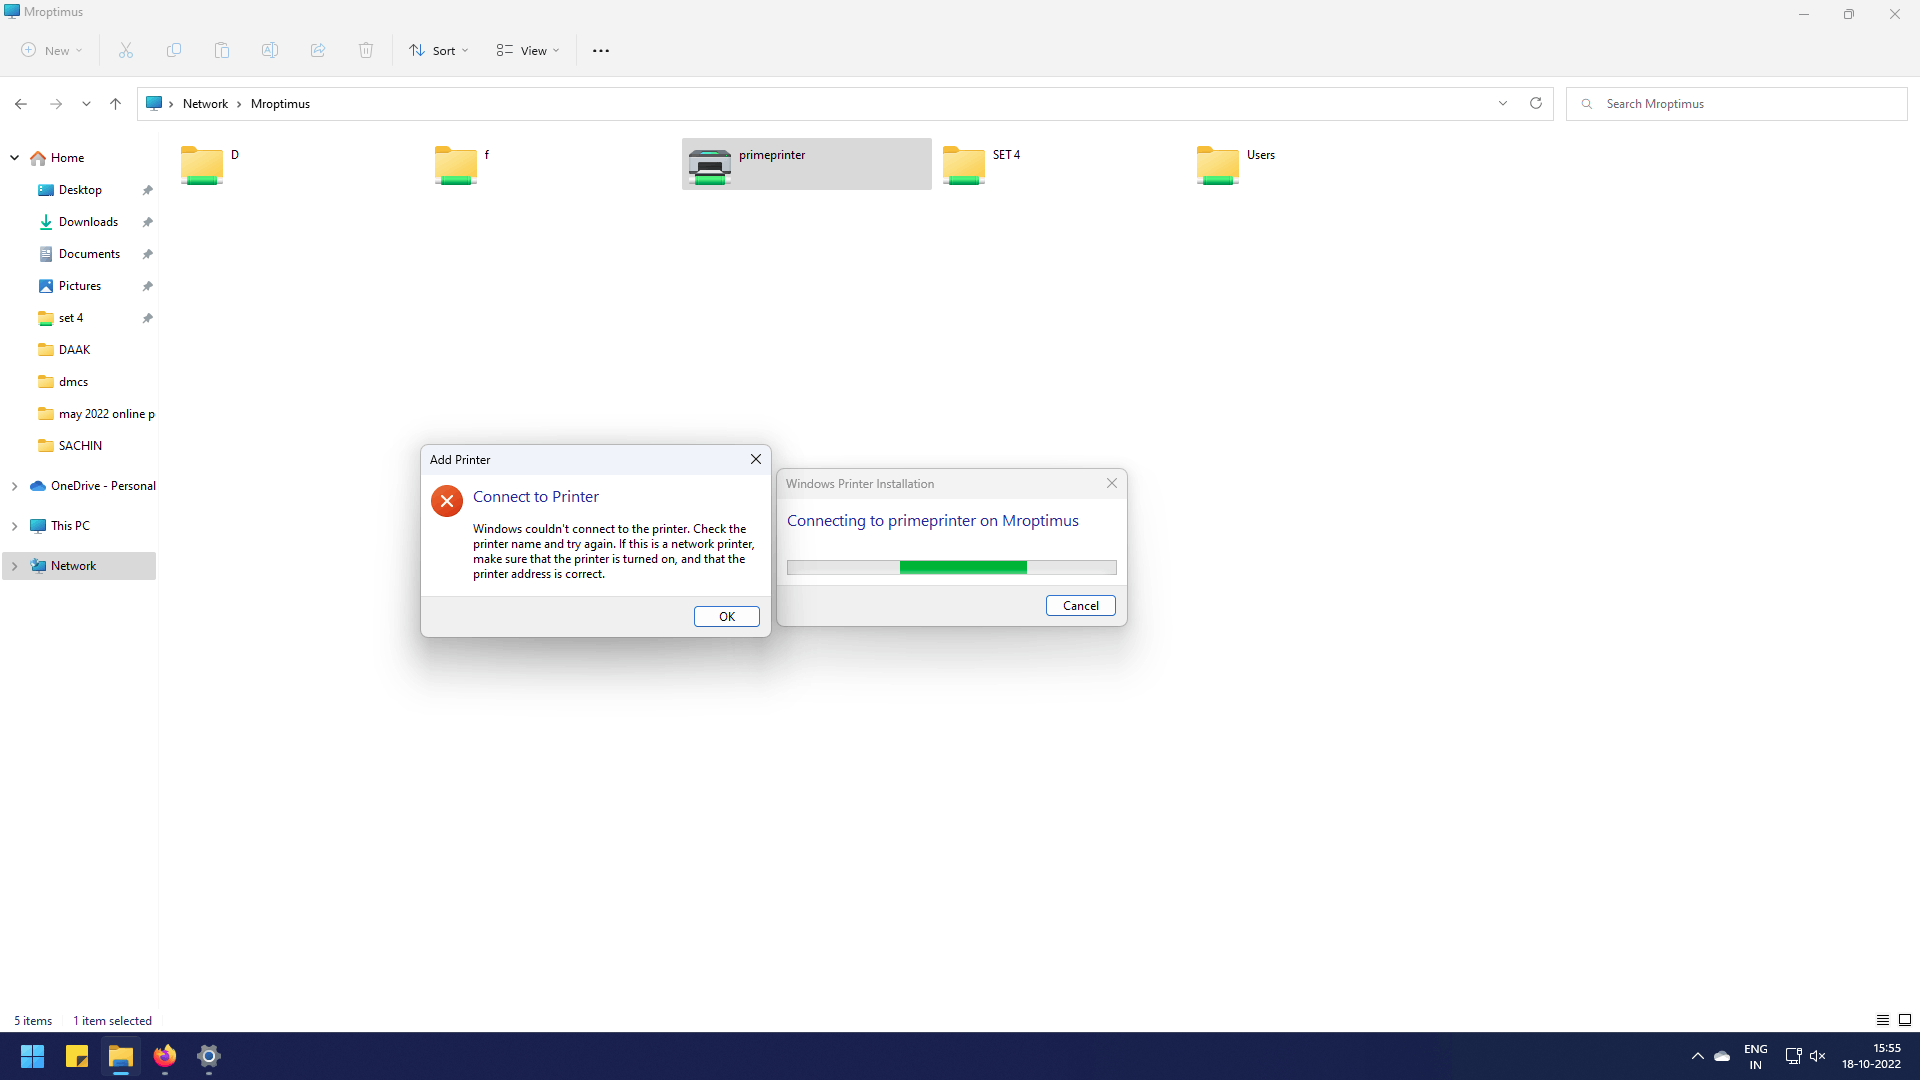Click Network in the breadcrumb path
1920x1080 pixels.
[x=205, y=104]
